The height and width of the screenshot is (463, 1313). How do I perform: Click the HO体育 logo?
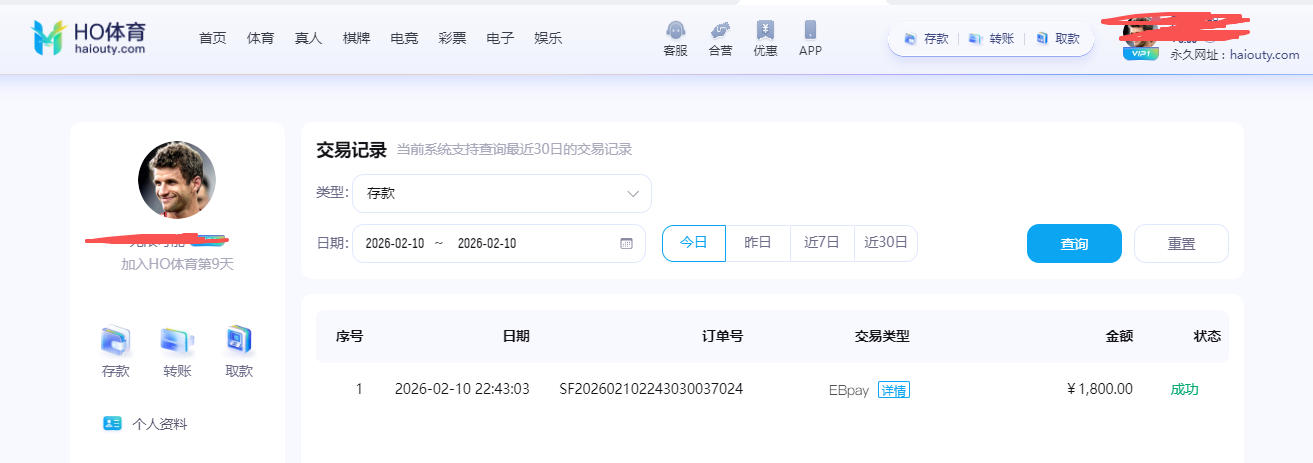tap(90, 37)
